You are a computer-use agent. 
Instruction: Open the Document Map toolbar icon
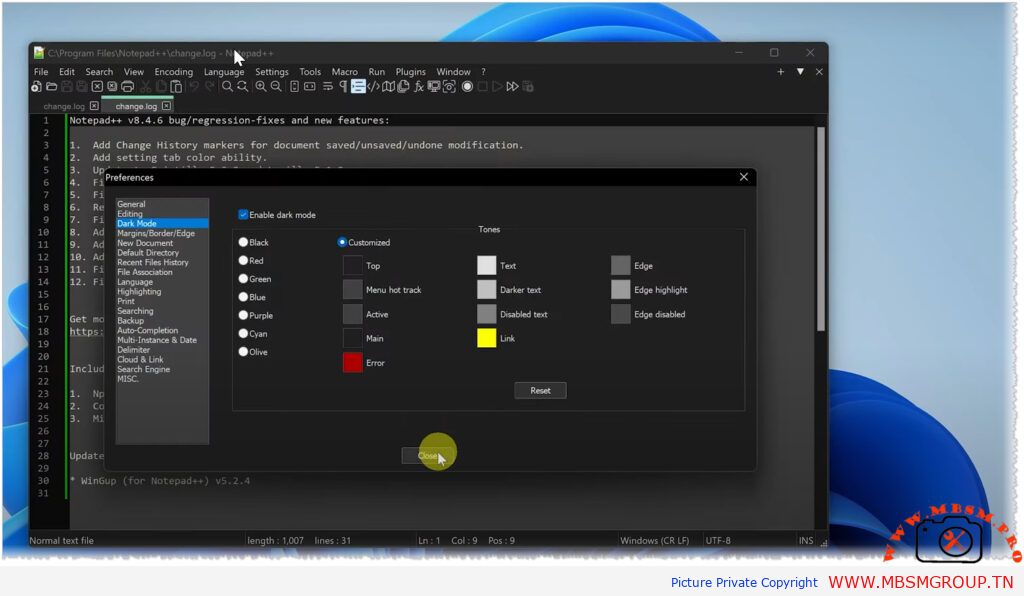tap(389, 87)
